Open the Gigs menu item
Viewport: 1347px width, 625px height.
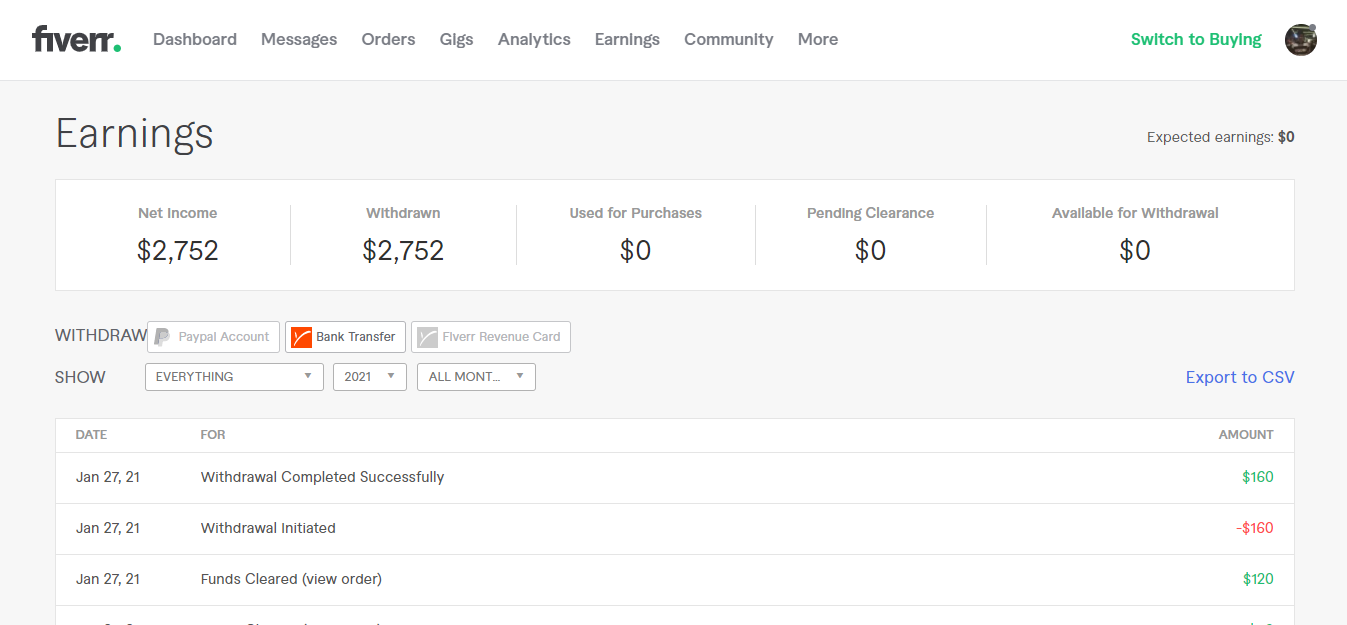(x=456, y=40)
